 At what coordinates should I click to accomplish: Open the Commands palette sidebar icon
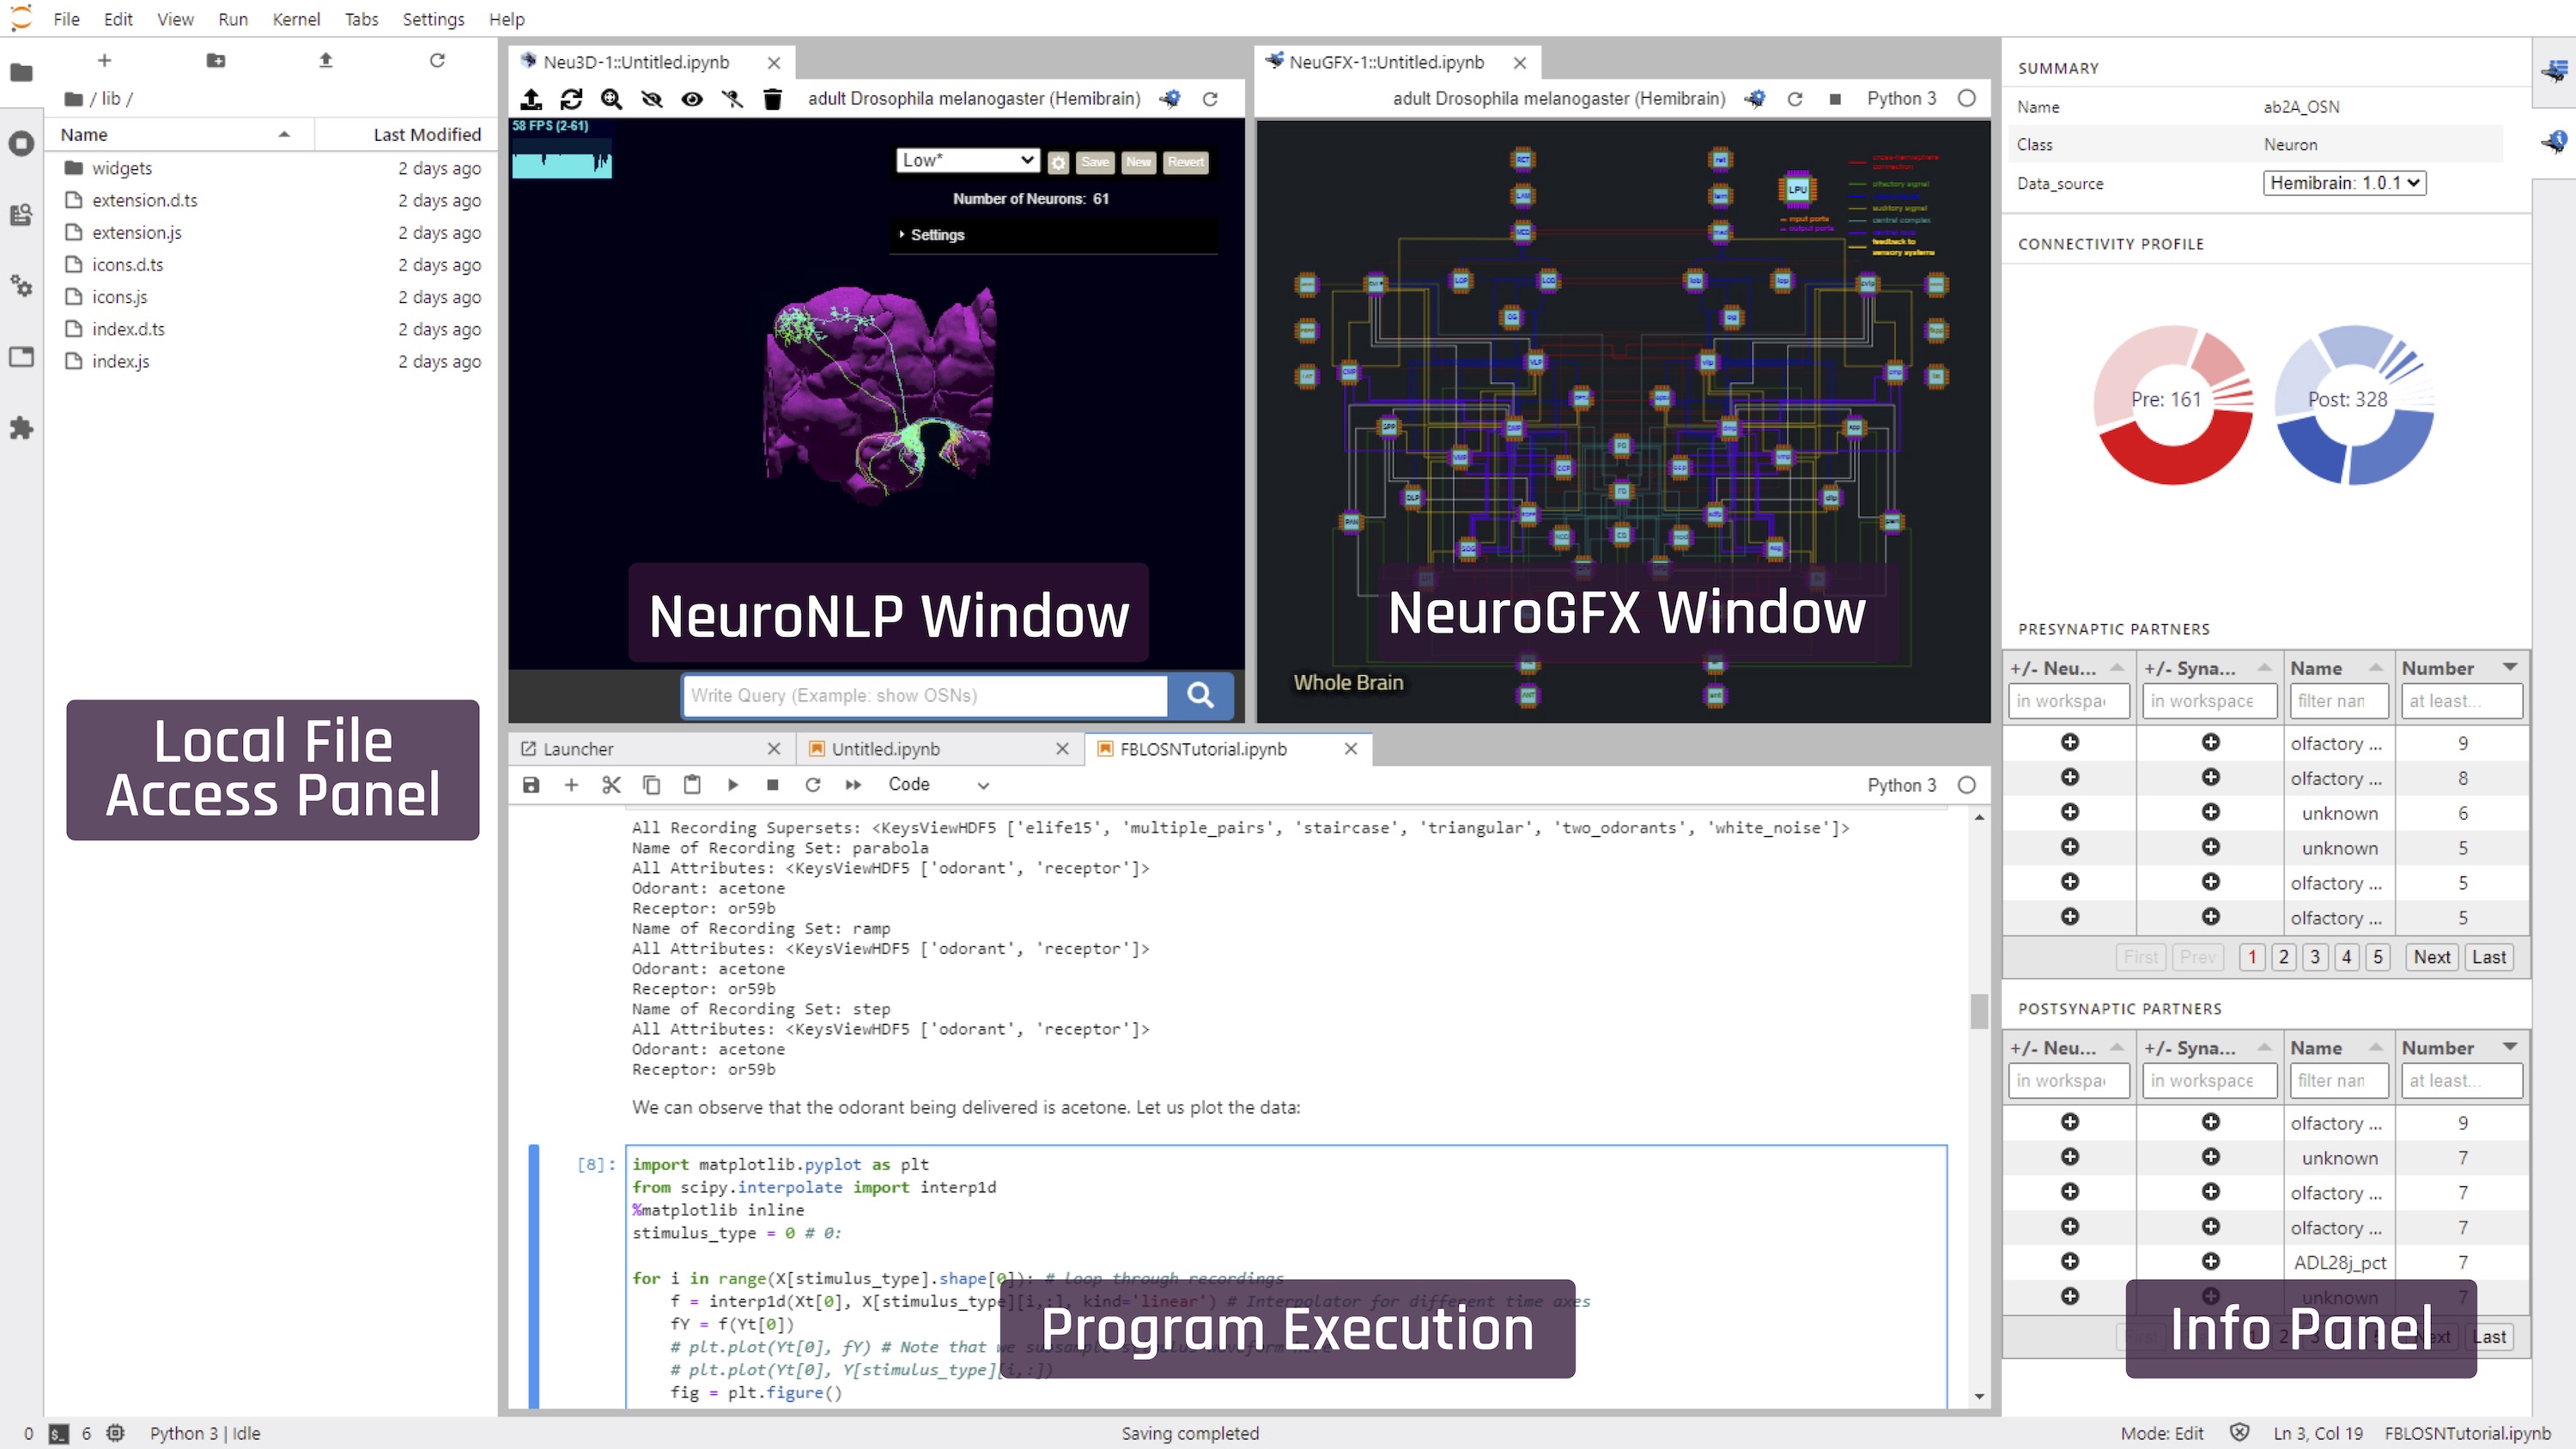click(x=21, y=214)
